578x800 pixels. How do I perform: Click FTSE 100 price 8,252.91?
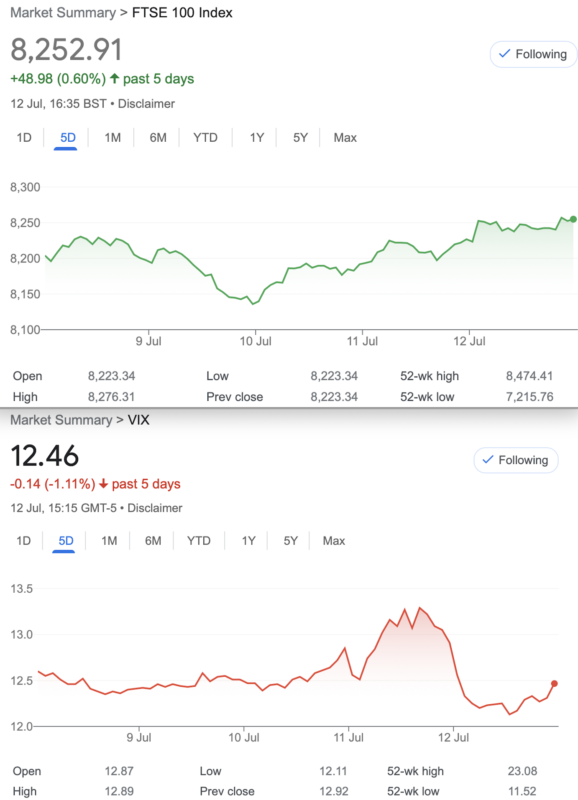coord(66,50)
